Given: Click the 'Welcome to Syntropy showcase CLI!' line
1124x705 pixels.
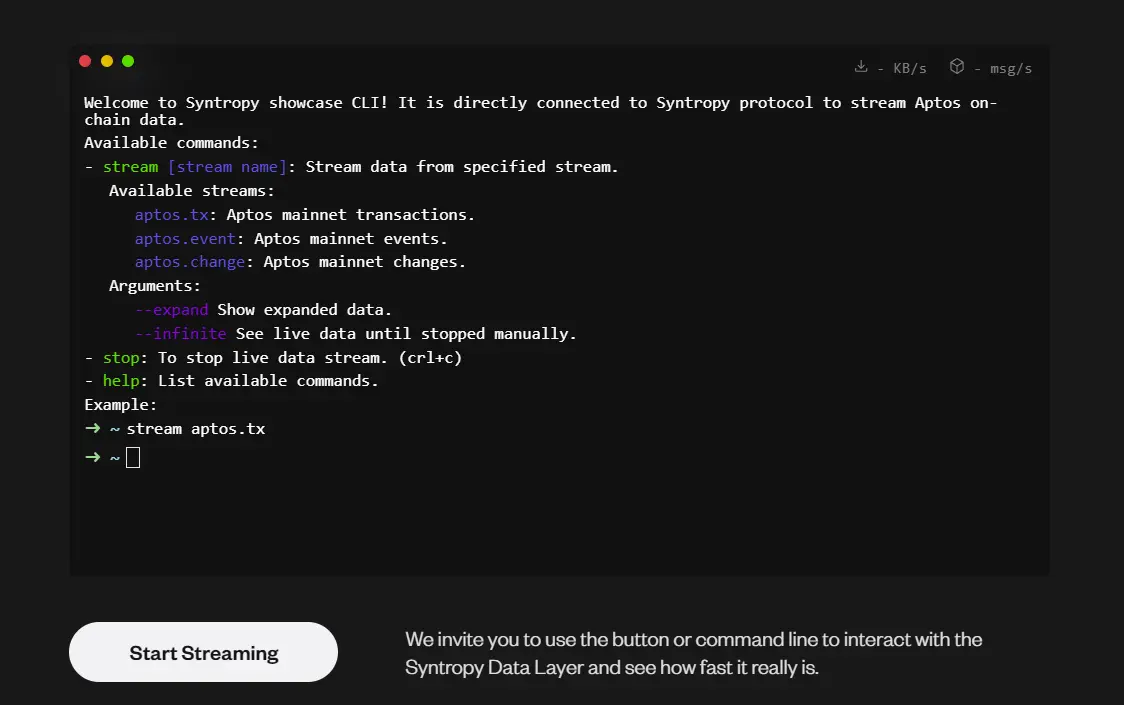Looking at the screenshot, I should coord(540,111).
